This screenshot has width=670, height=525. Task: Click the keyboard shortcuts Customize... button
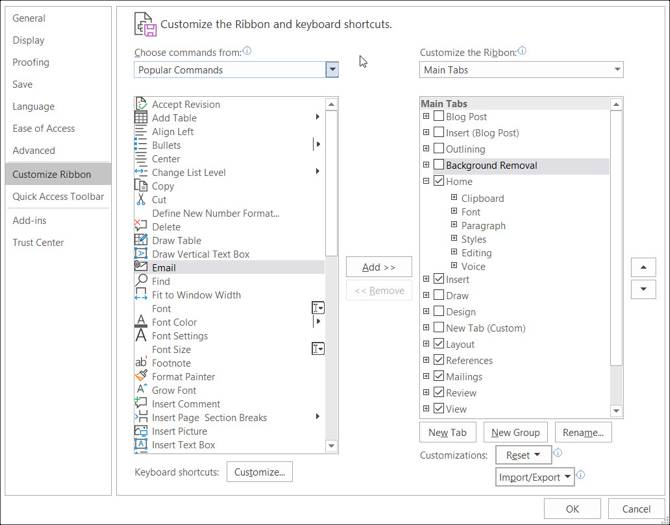(259, 472)
